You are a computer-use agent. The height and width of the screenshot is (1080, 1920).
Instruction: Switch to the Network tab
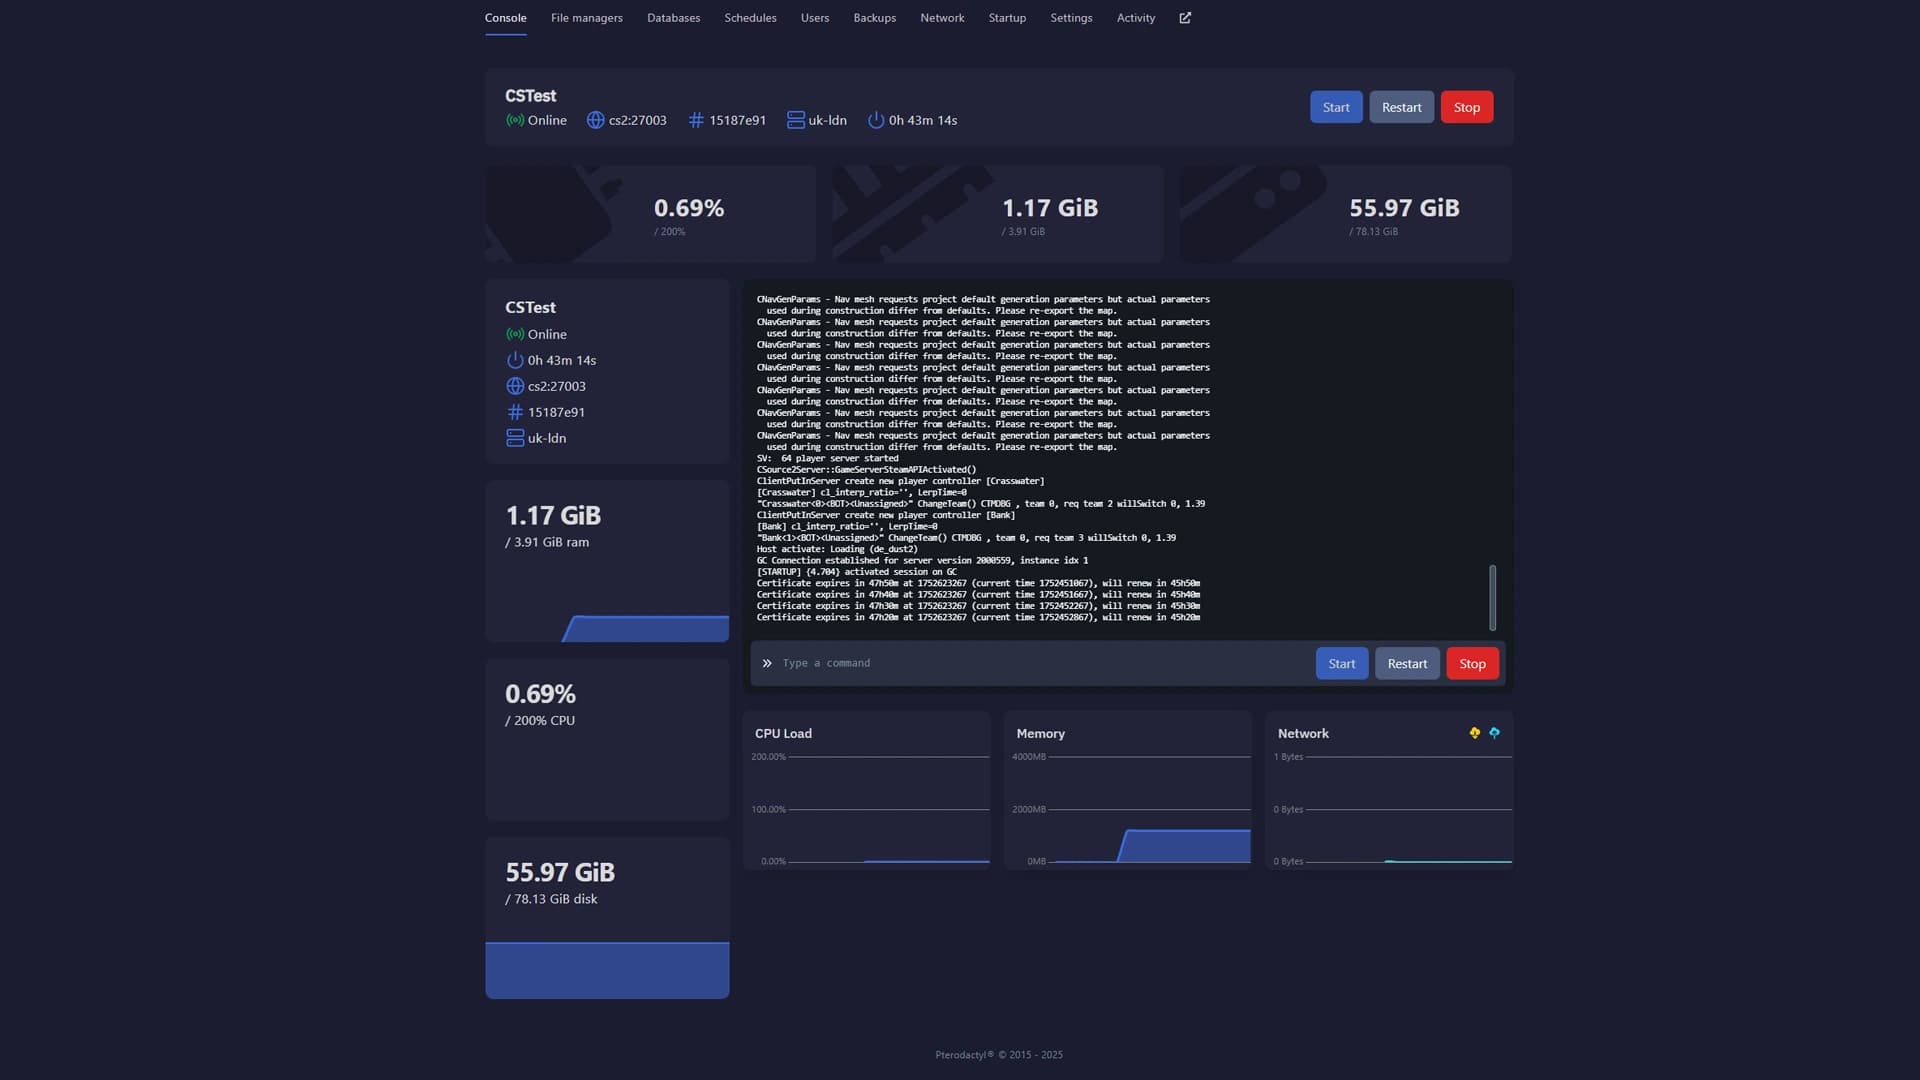click(x=942, y=18)
